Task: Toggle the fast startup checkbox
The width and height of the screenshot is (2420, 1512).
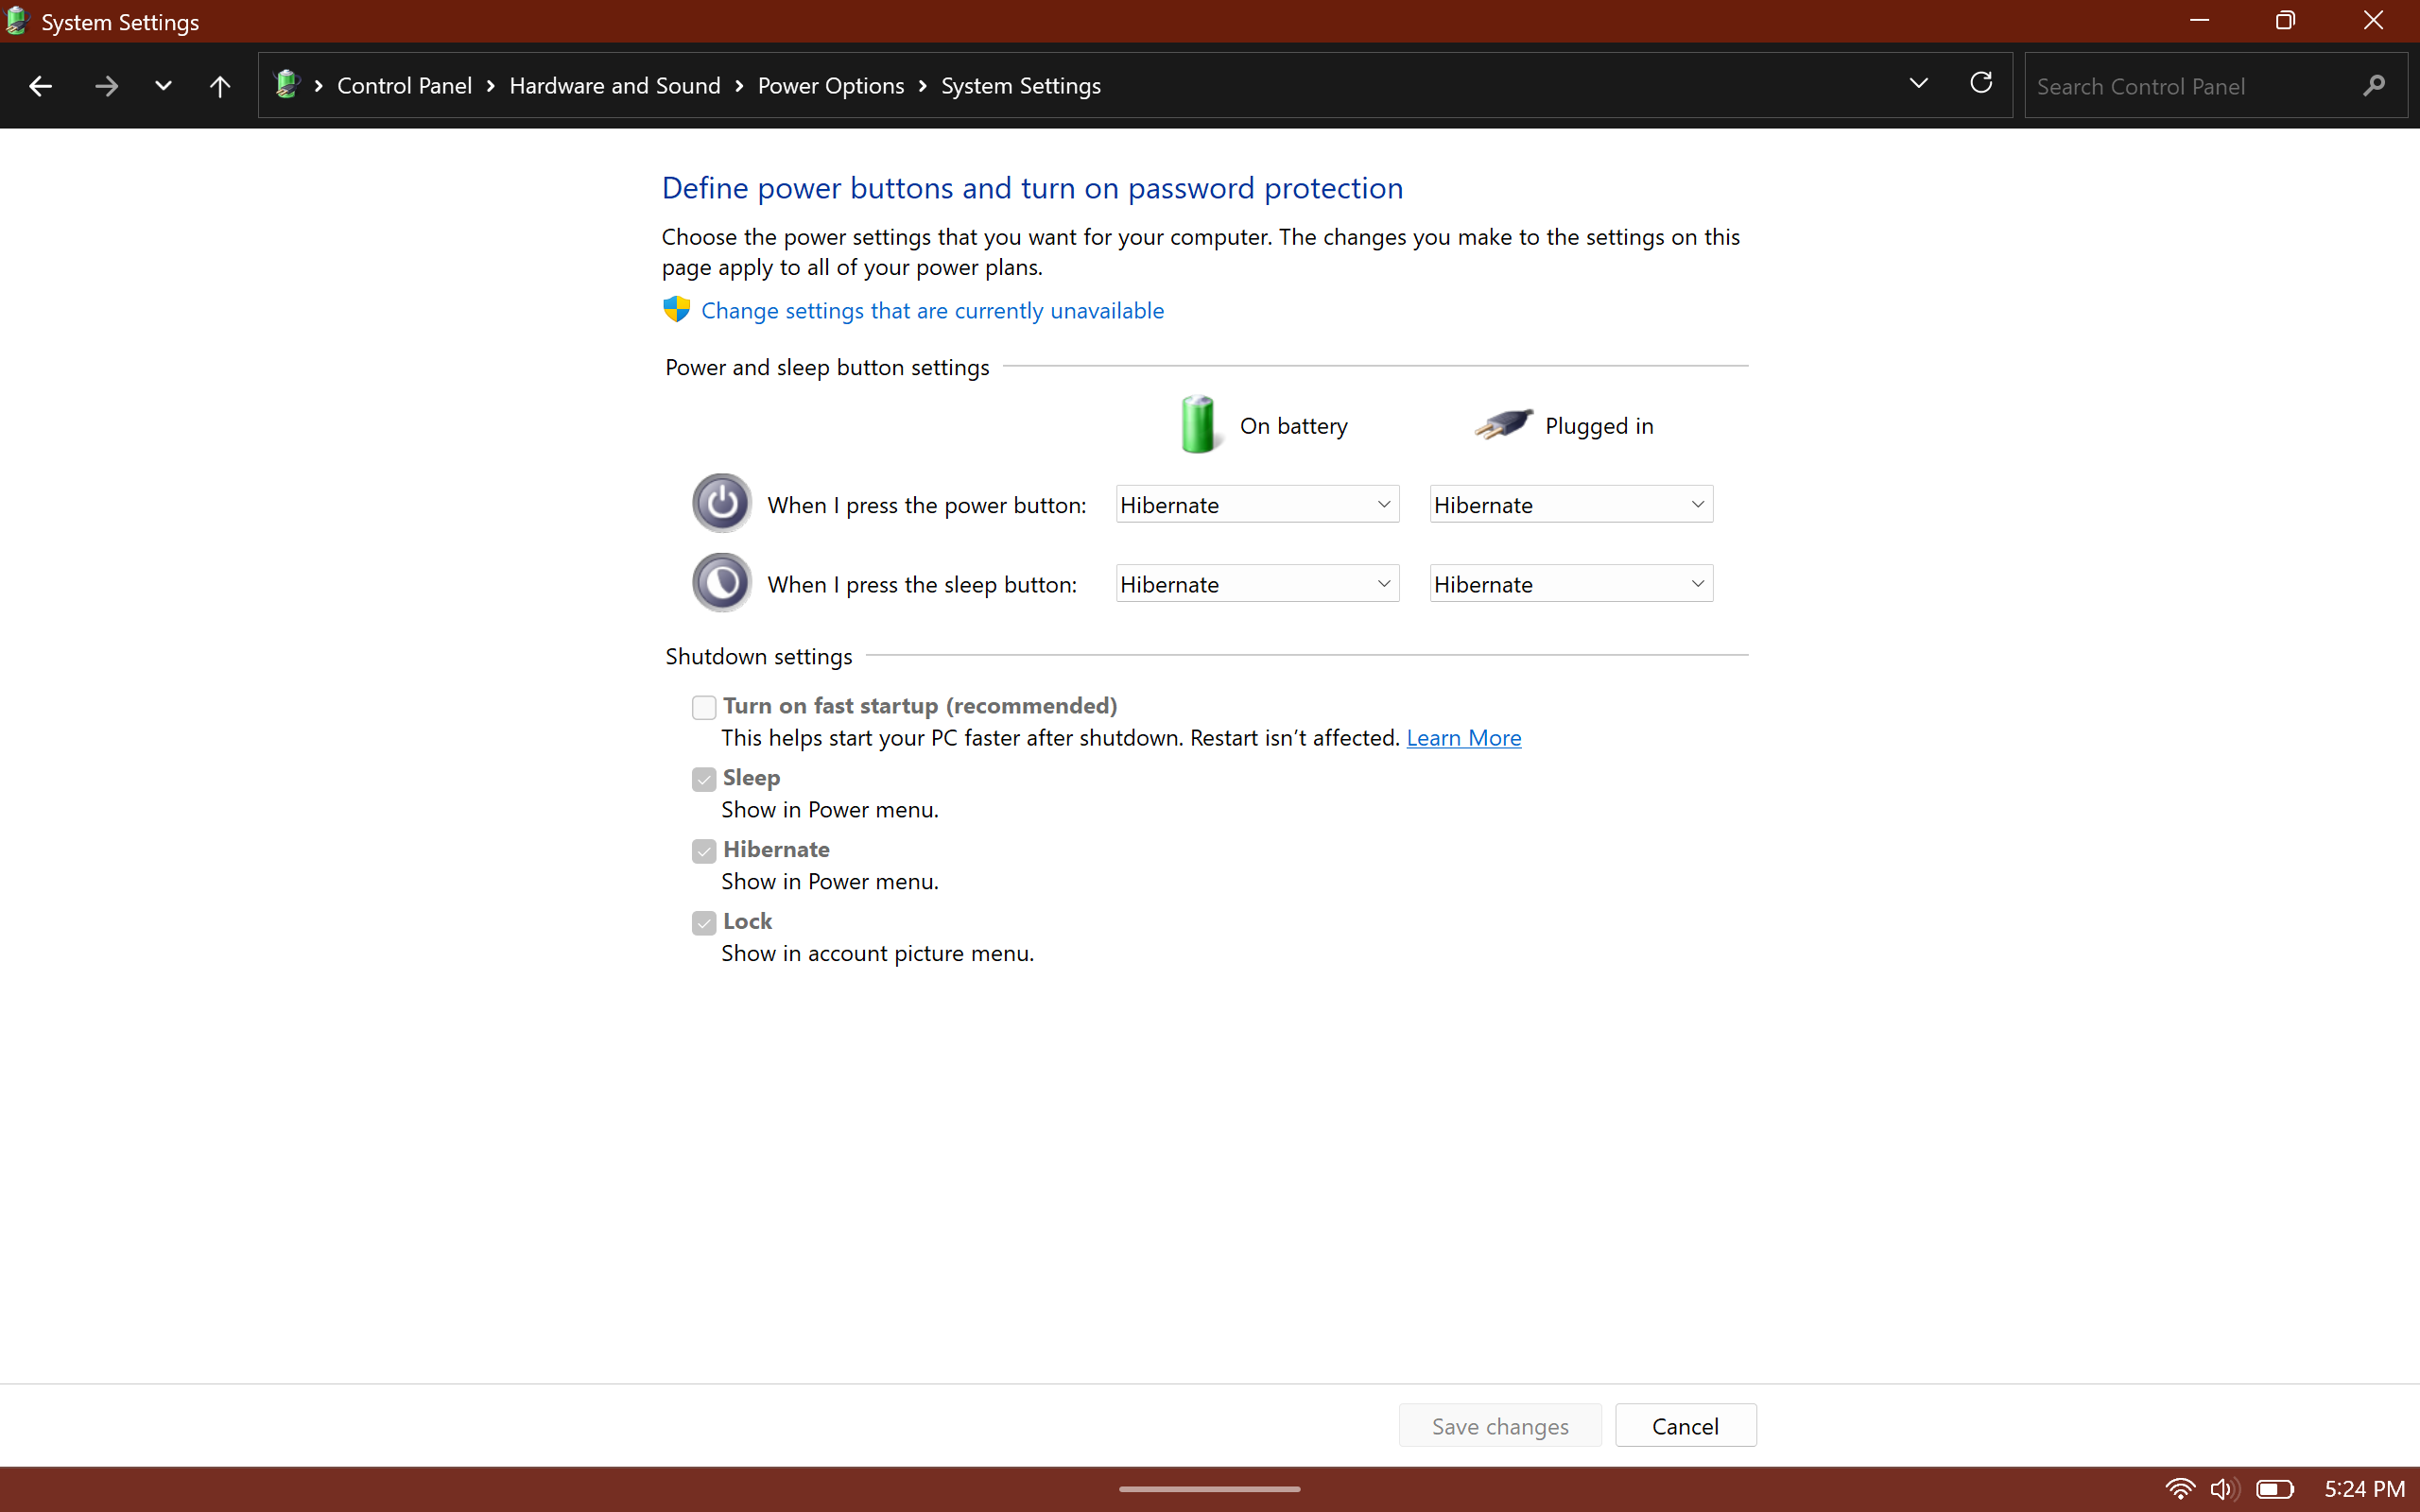Action: point(704,707)
